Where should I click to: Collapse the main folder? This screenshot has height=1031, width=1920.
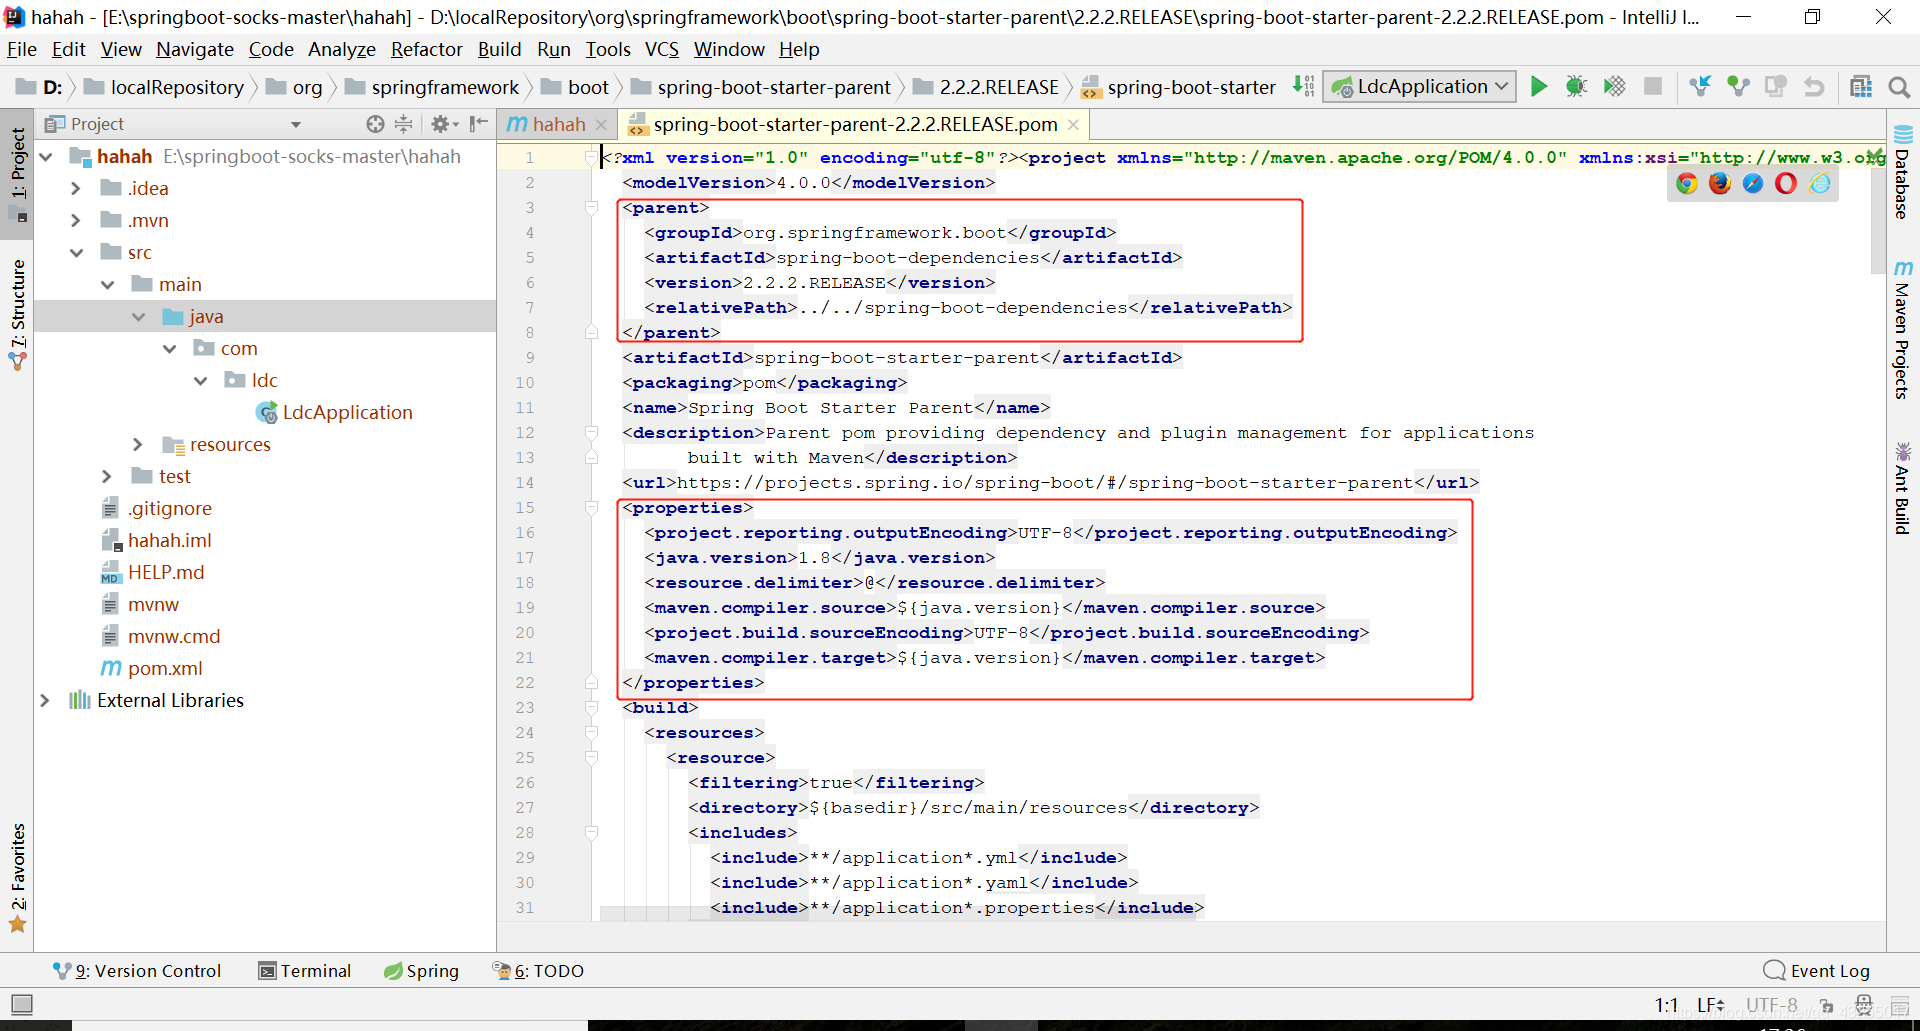[108, 285]
